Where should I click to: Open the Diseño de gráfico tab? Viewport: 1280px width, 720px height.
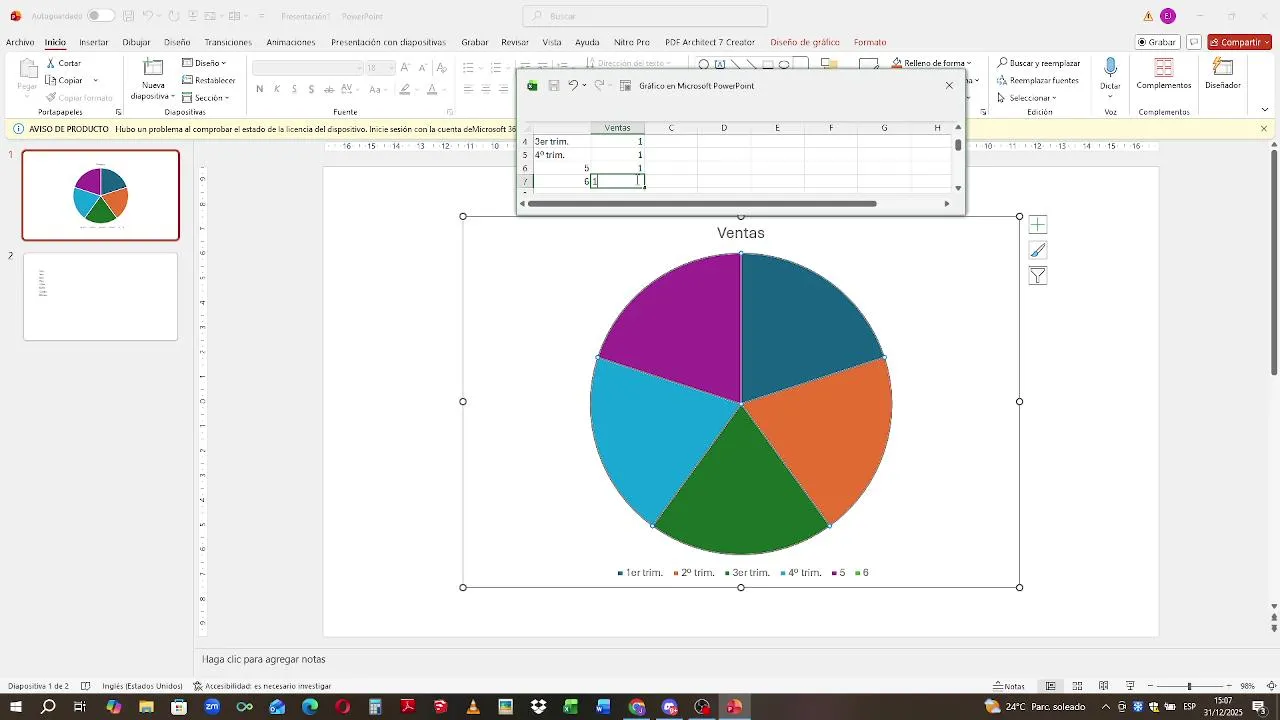[x=805, y=42]
